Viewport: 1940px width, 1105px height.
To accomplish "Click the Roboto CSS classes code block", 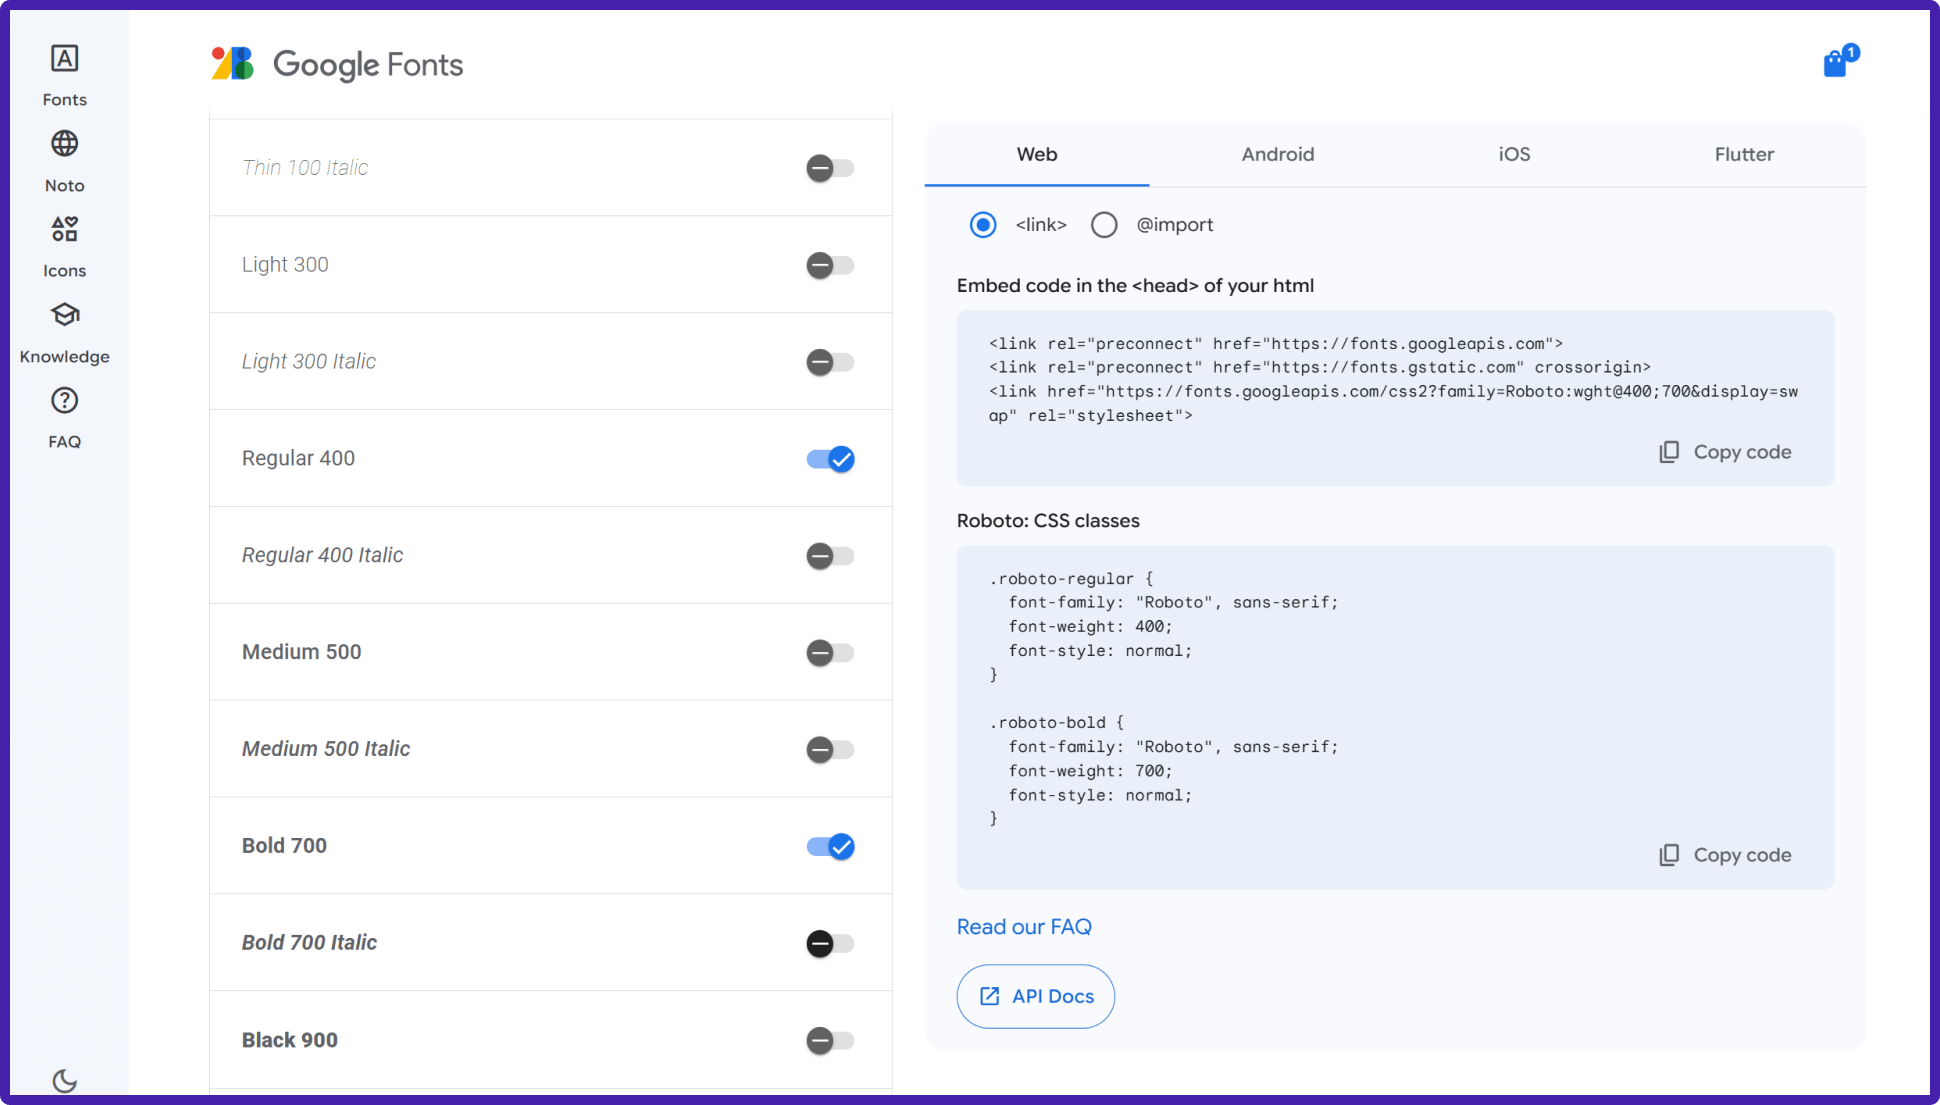I will tap(1395, 717).
